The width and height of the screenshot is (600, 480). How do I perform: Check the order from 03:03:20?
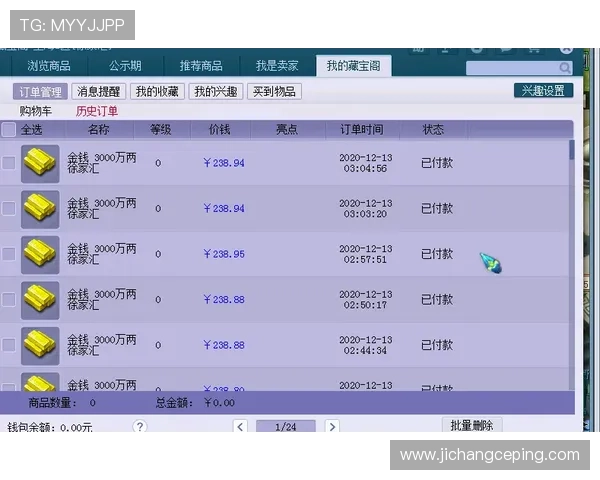(8, 209)
